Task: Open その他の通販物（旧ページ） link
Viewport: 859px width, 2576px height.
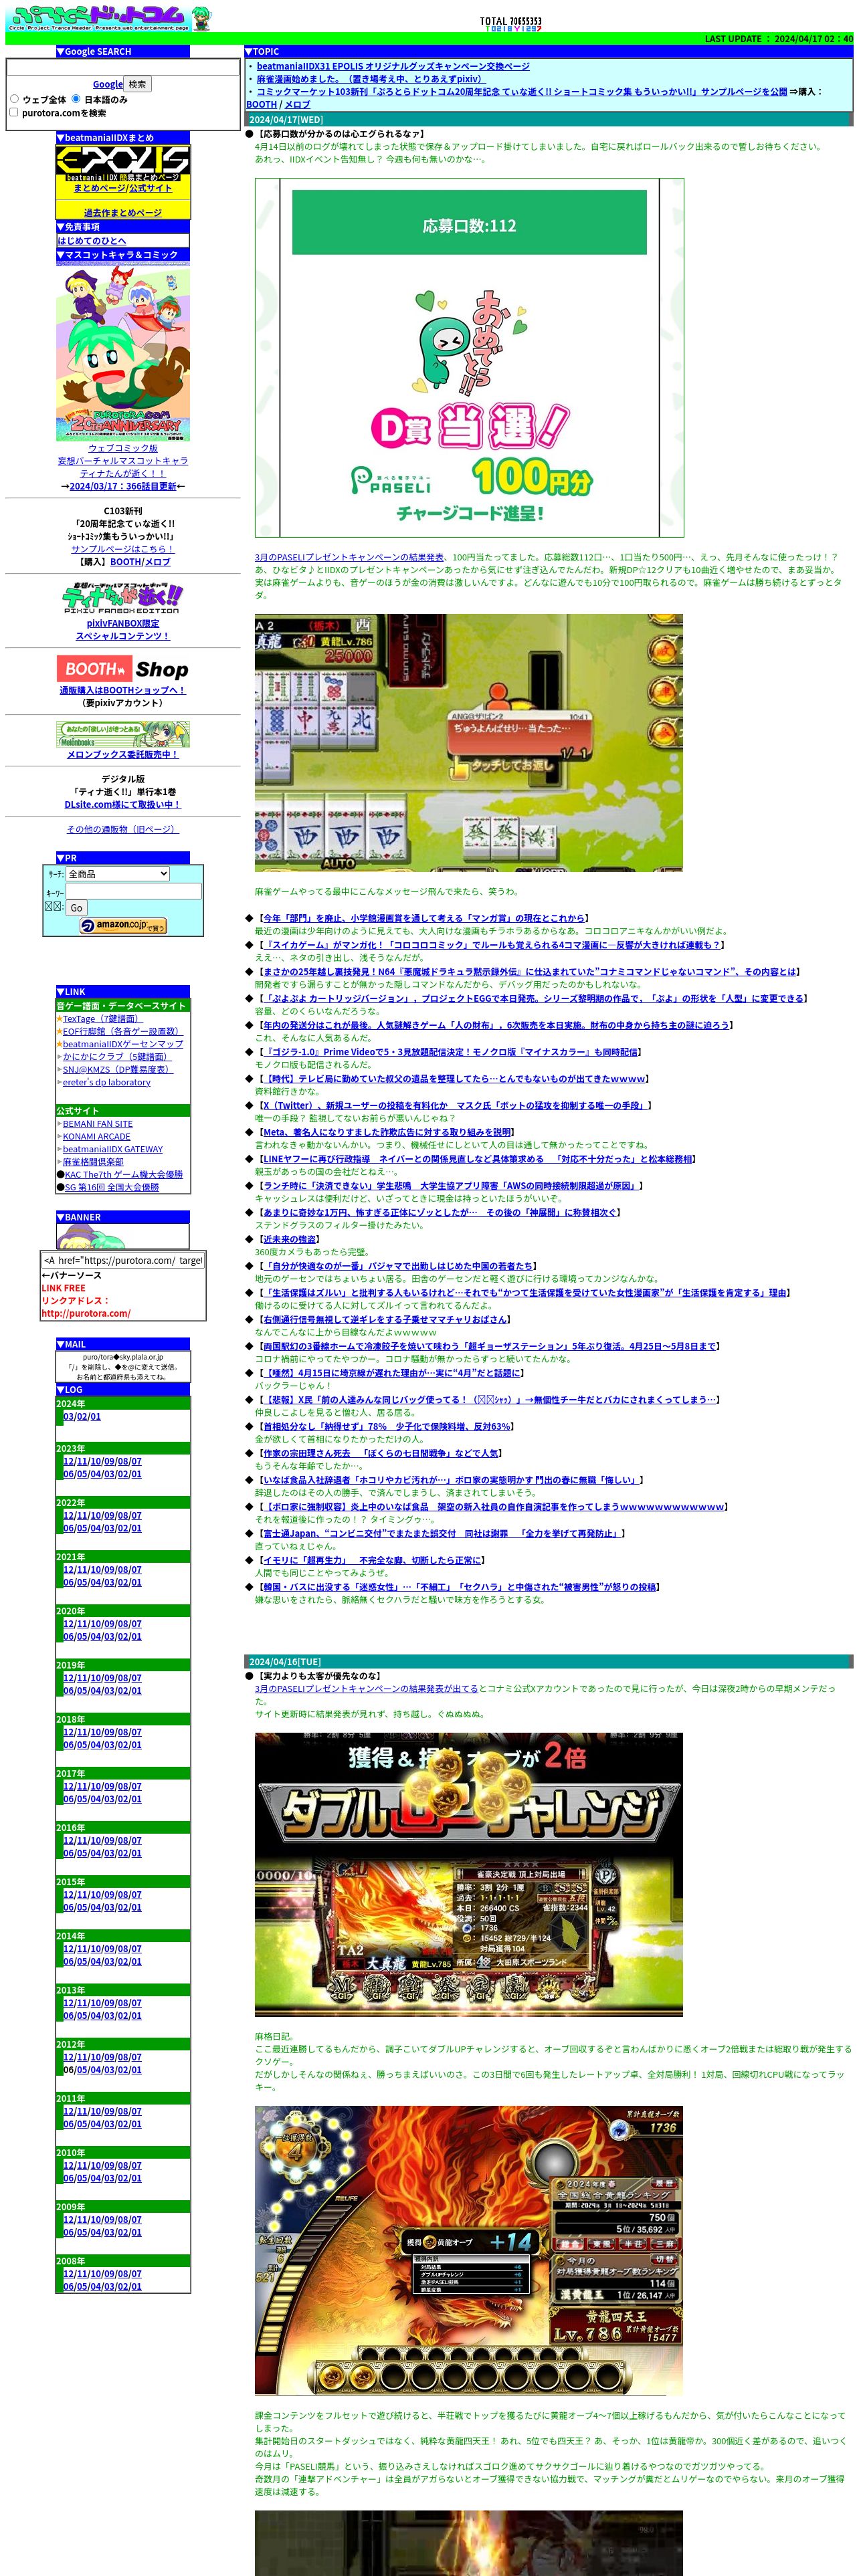Action: click(122, 829)
